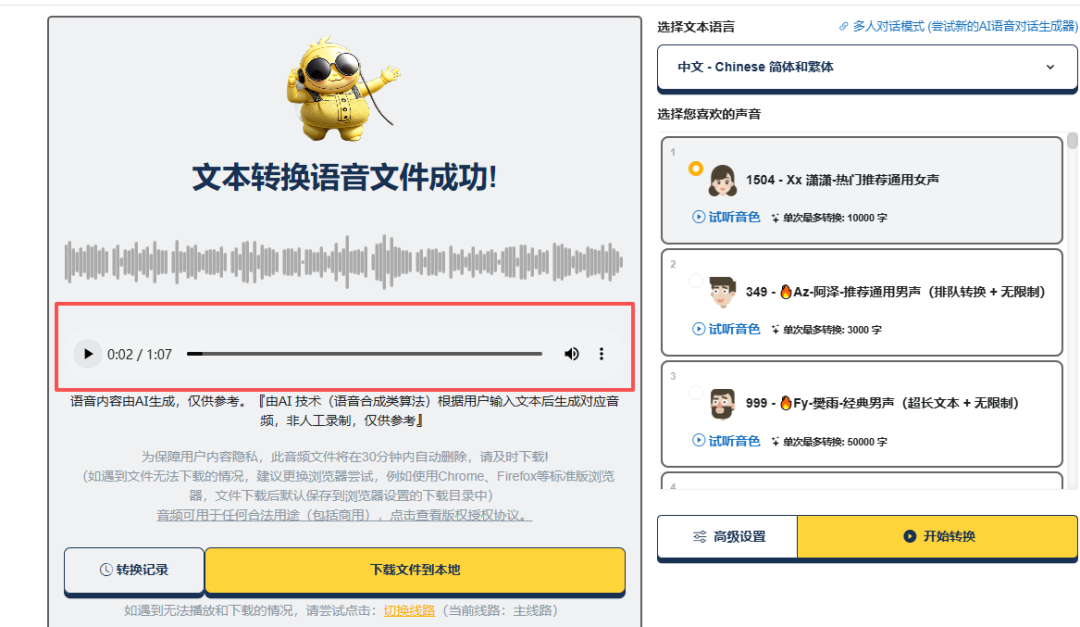Screen dimensions: 1080x627
Task: Click 开始转换 start conversion button
Action: coord(937,537)
